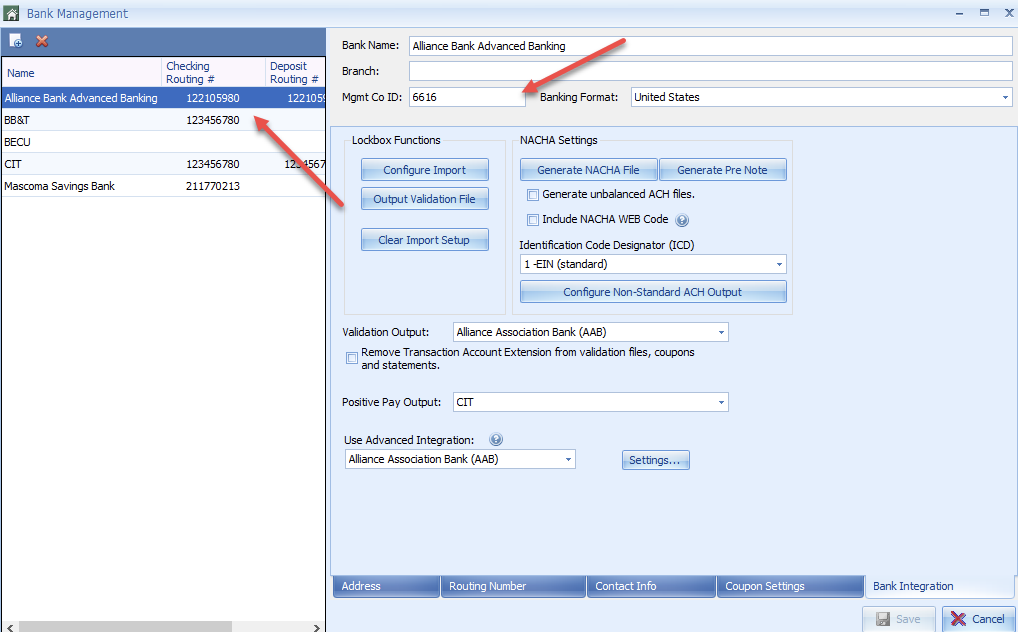The image size is (1018, 632).
Task: Click the Cancel button
Action: click(x=978, y=619)
